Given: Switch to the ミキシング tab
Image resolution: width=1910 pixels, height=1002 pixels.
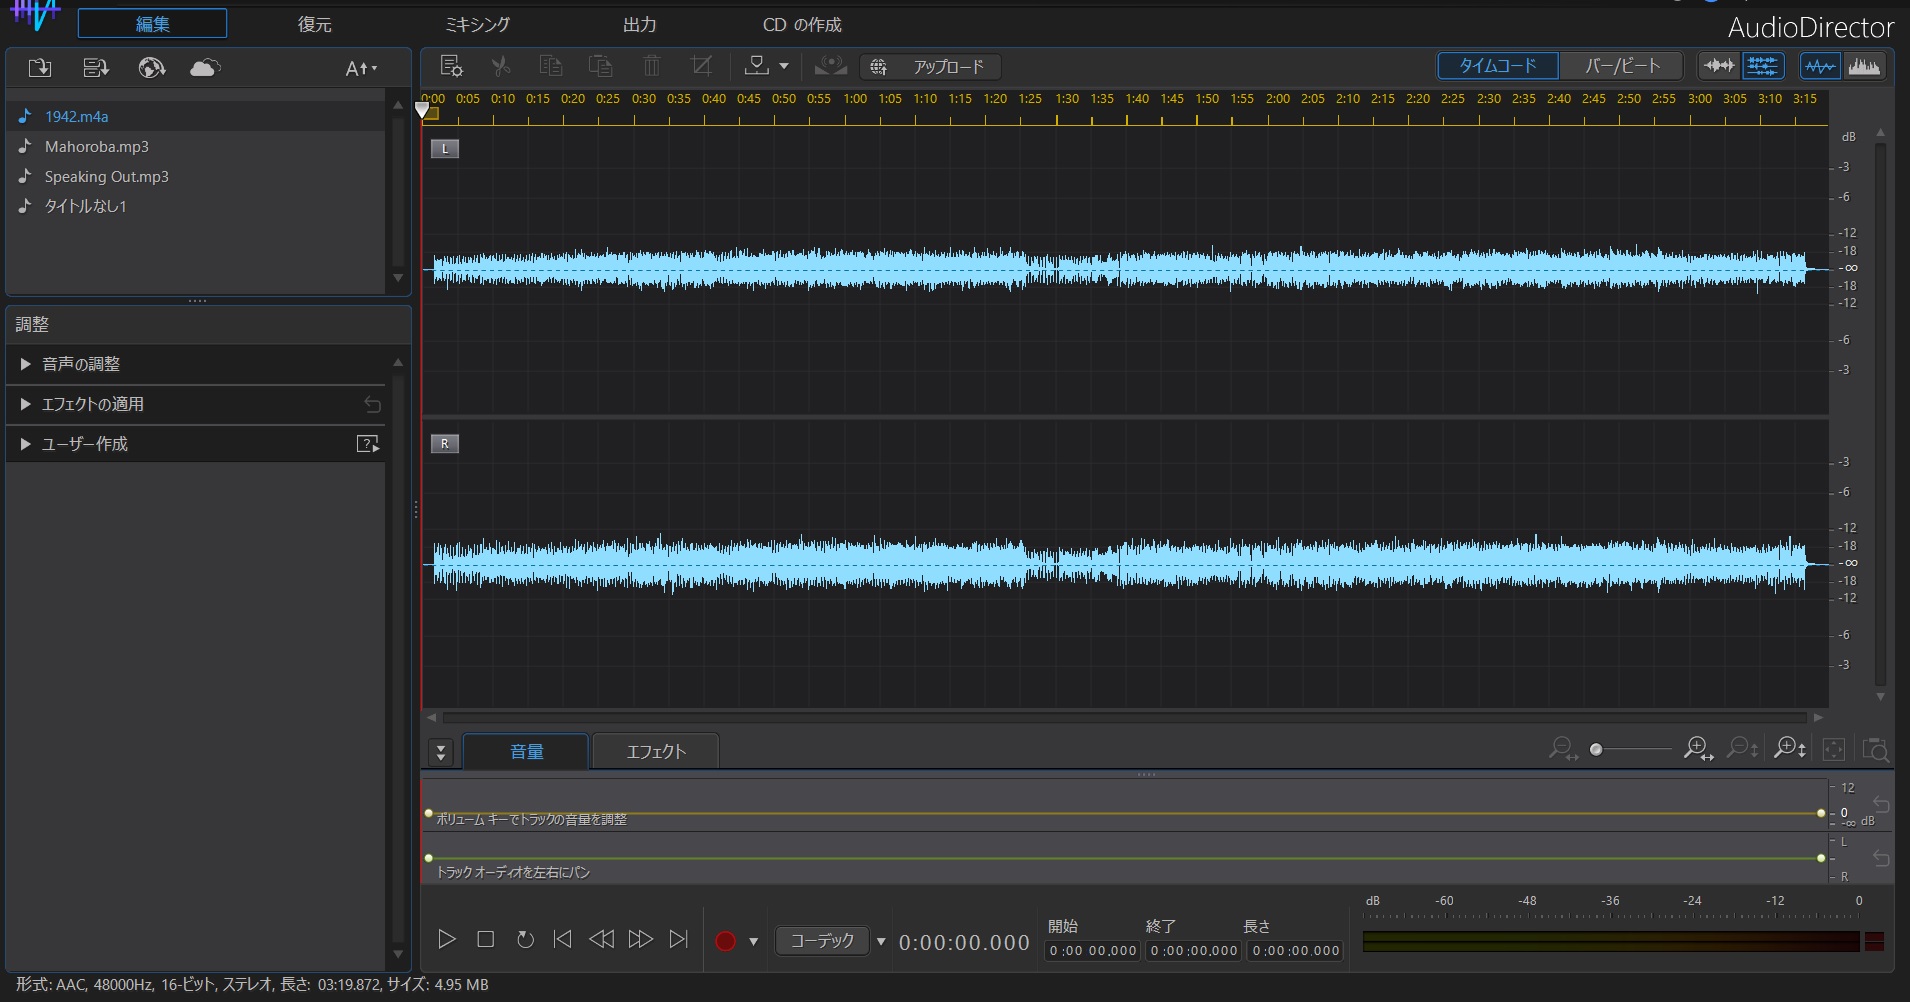Looking at the screenshot, I should pyautogui.click(x=478, y=23).
